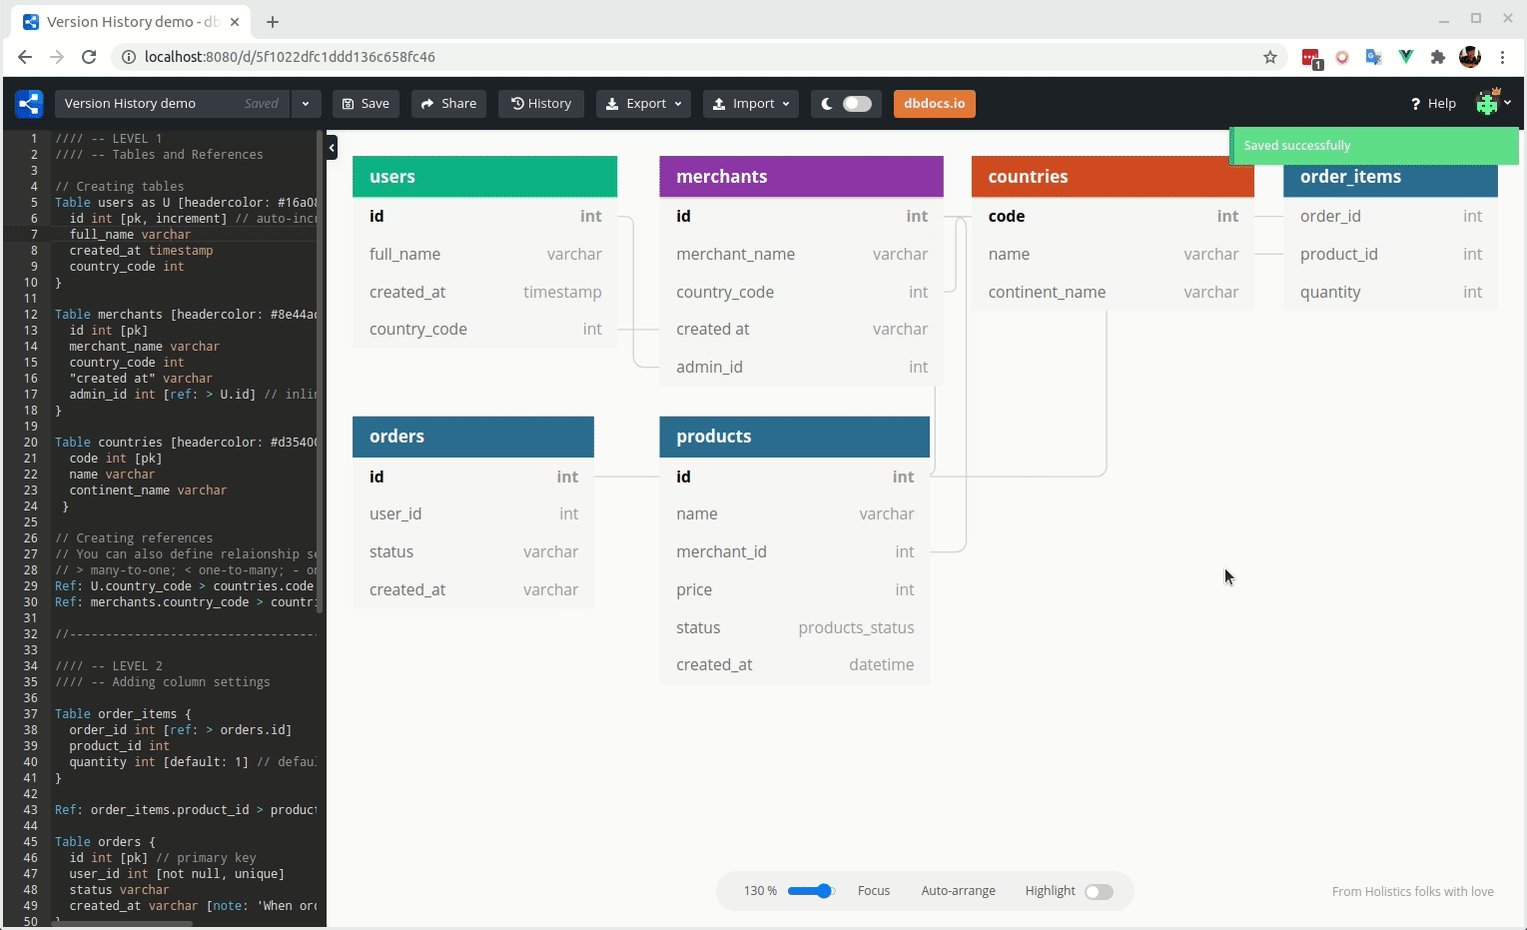Screen dimensions: 1527x930
Task: Open the dbdocs.io button
Action: point(934,103)
